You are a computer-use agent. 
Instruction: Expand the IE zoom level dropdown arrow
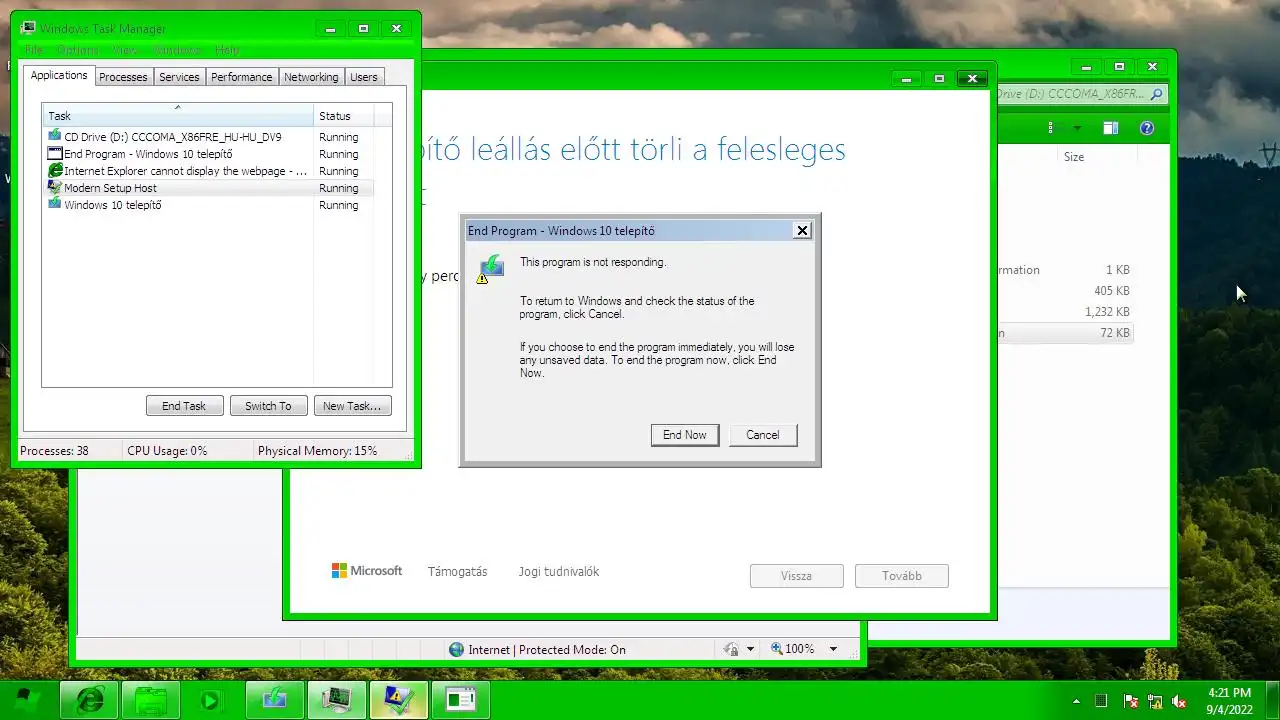click(x=833, y=649)
